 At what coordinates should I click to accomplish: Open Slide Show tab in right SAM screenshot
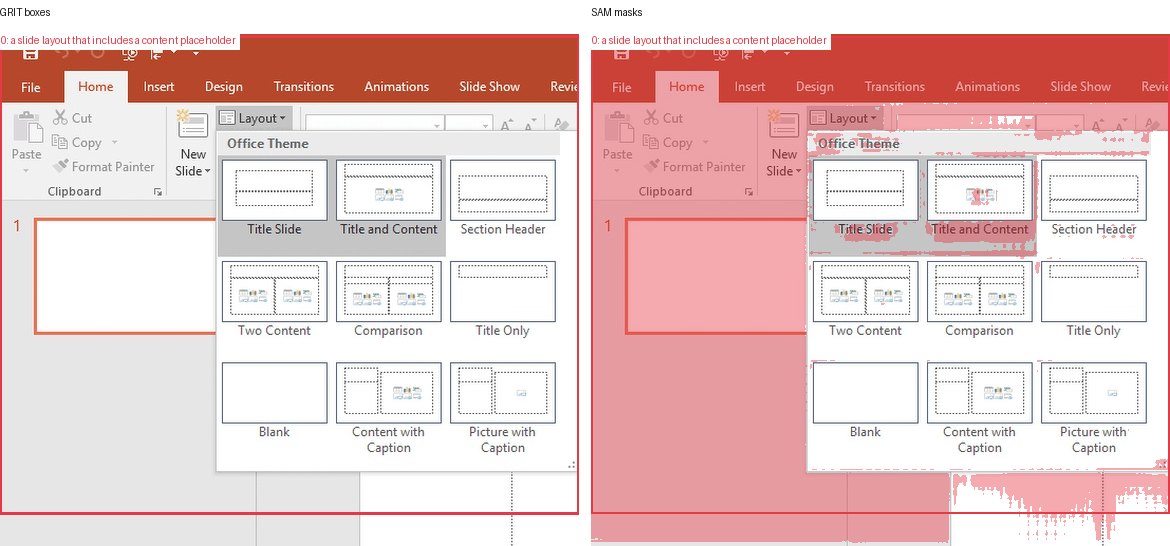[1080, 87]
